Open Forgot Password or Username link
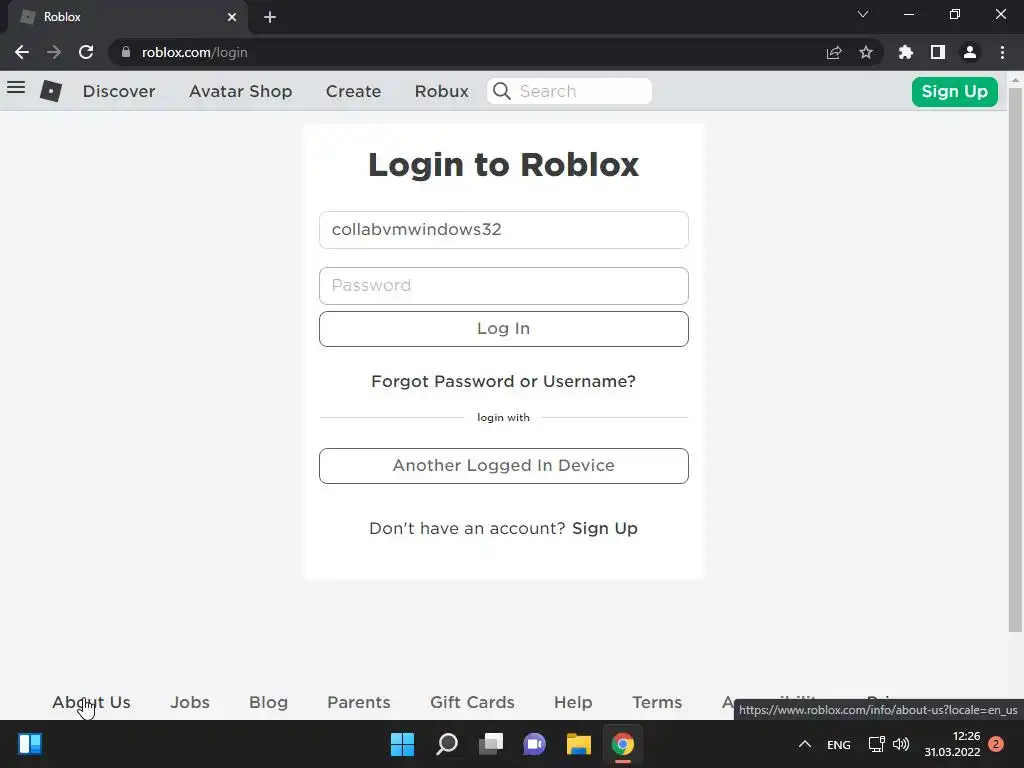Viewport: 1024px width, 768px height. point(504,381)
